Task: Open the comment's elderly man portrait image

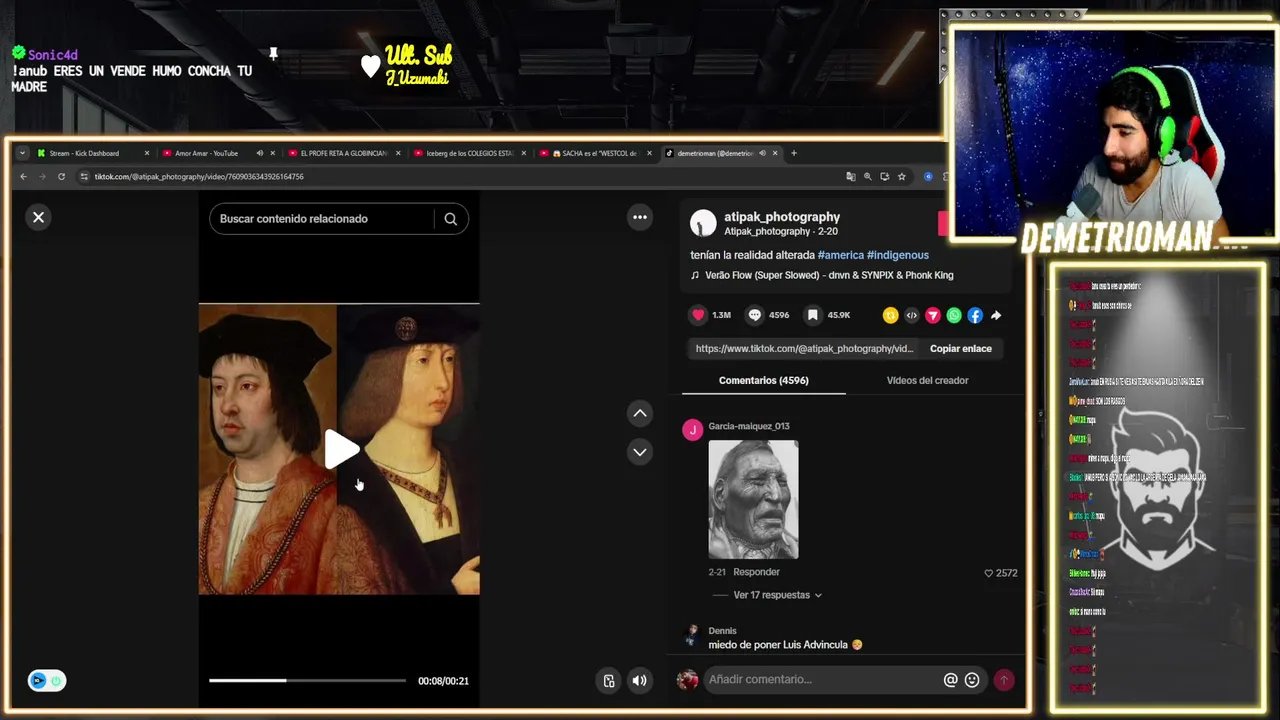Action: (753, 499)
